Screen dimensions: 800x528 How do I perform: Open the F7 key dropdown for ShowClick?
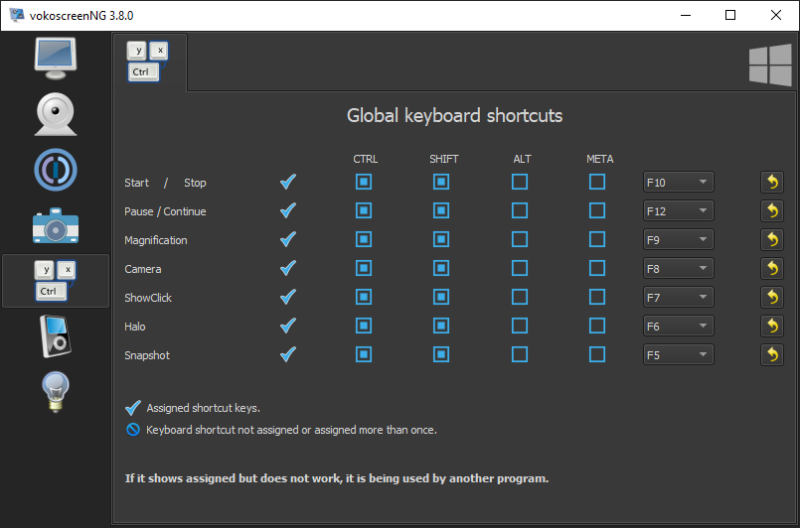point(679,297)
